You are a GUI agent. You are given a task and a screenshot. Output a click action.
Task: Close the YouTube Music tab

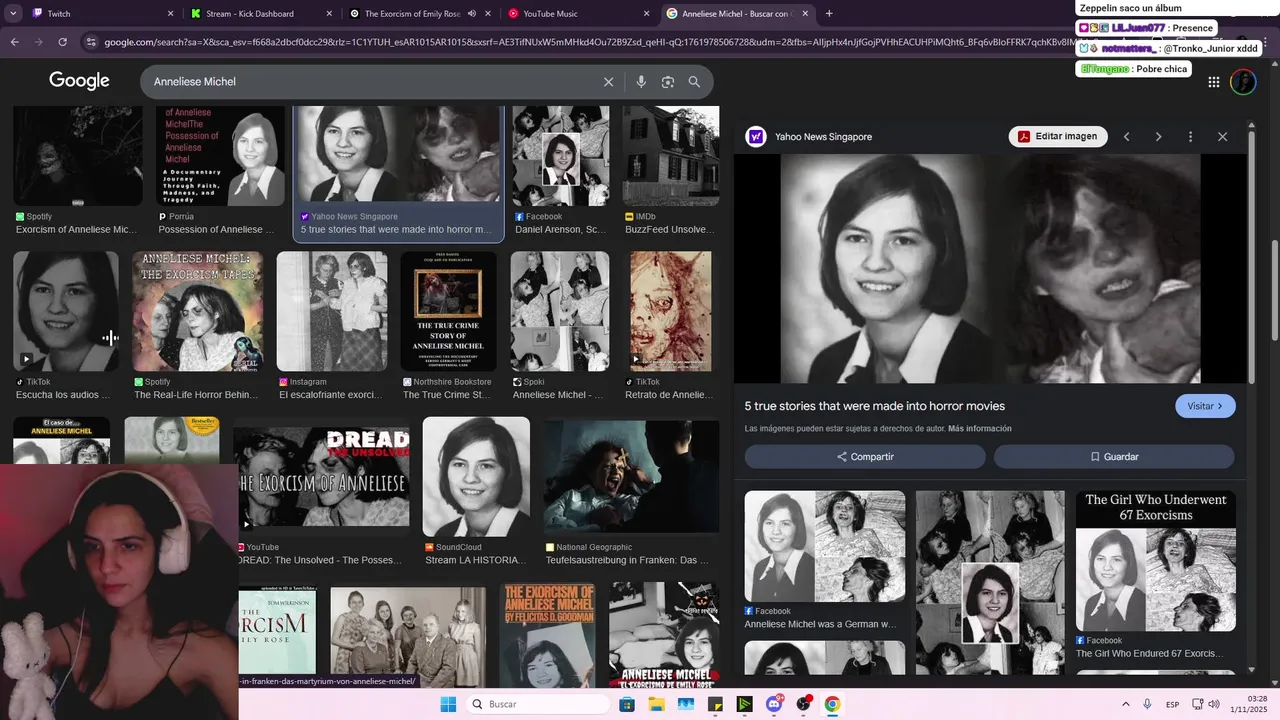pos(645,14)
